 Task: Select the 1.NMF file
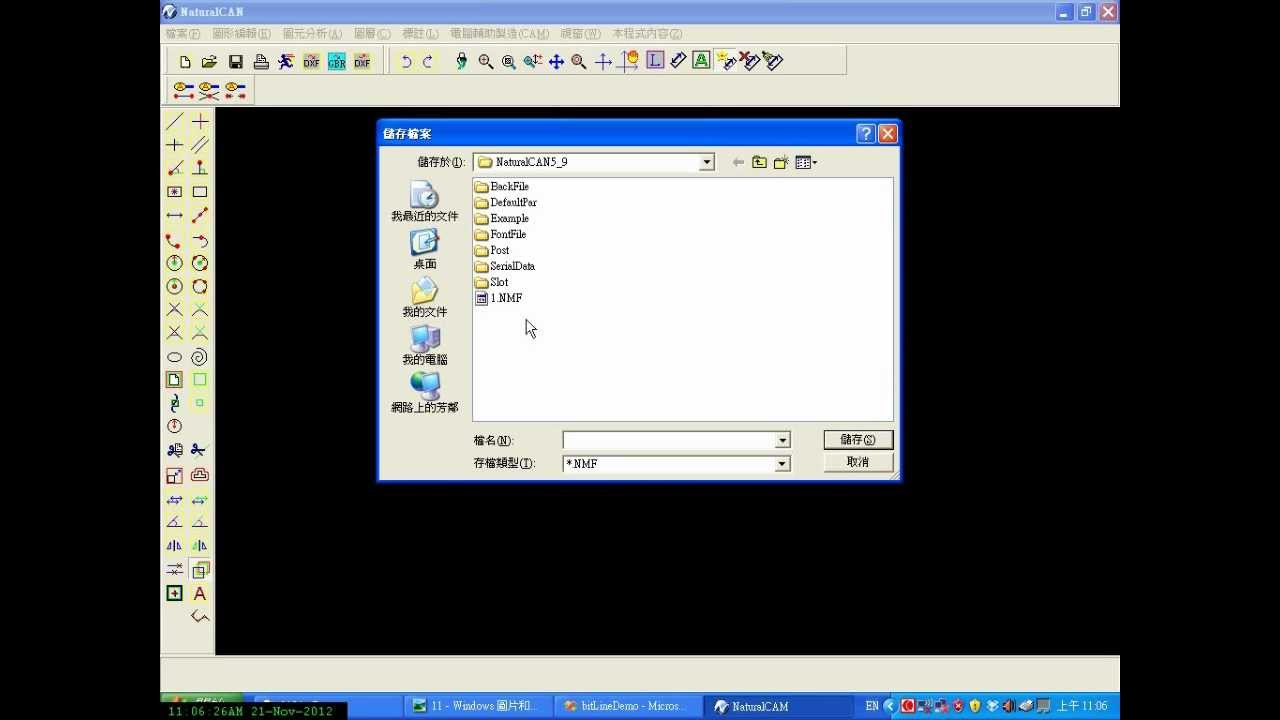498,298
